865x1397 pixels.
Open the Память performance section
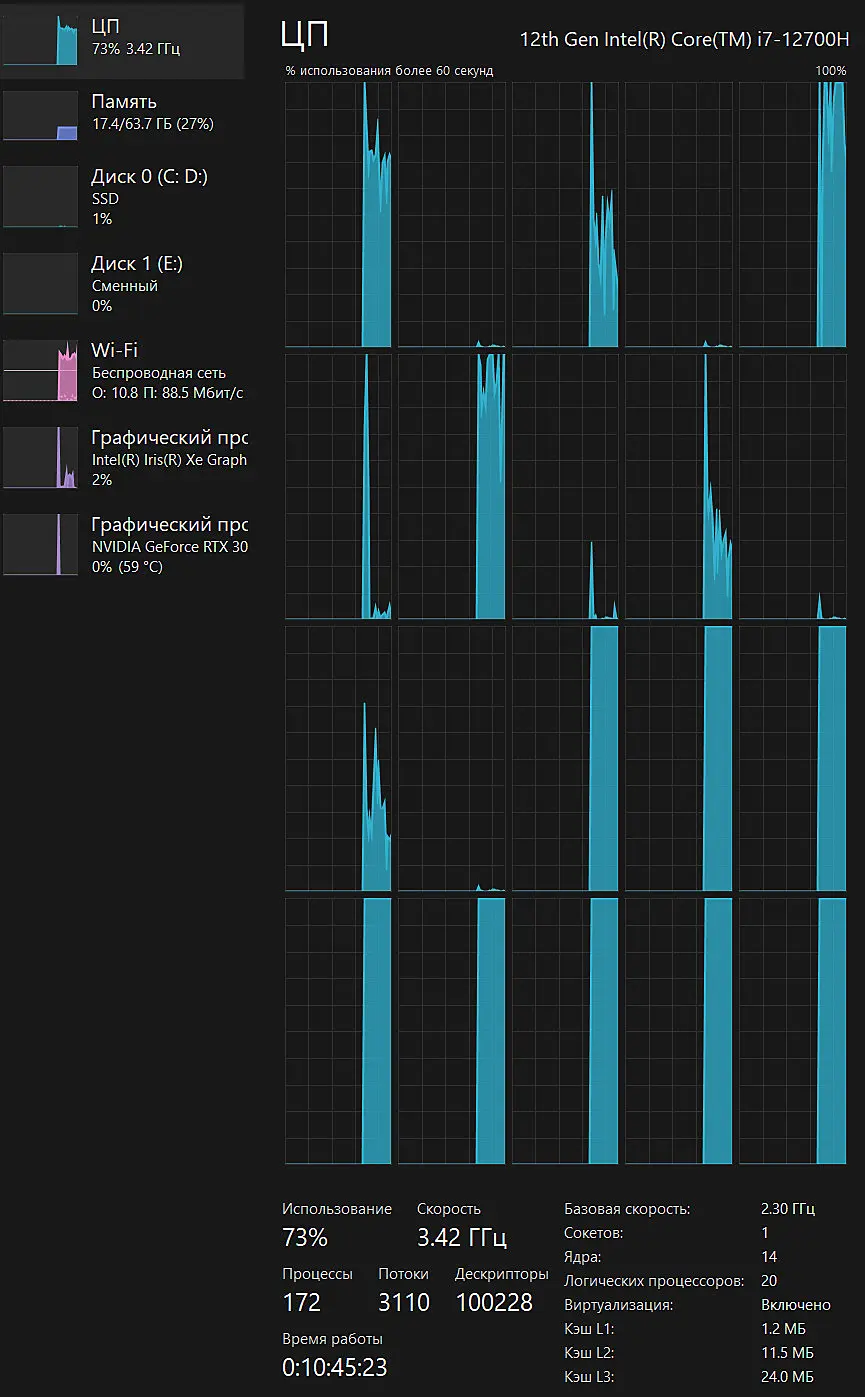point(122,114)
